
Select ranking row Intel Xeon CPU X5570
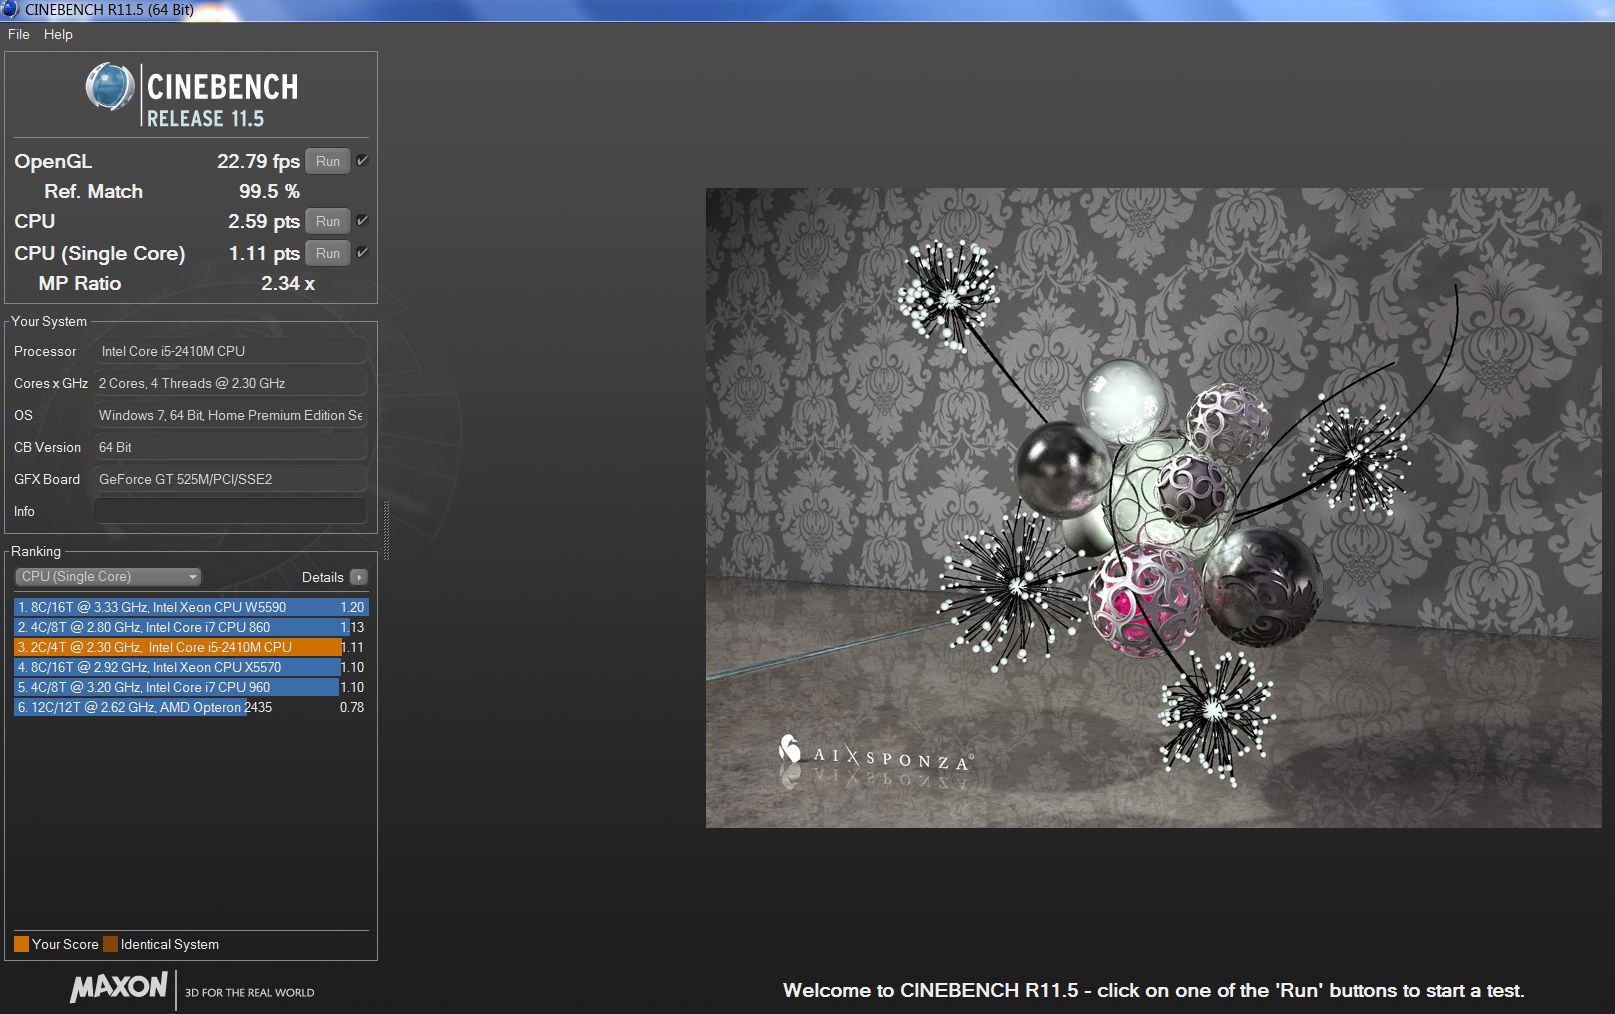pyautogui.click(x=191, y=667)
